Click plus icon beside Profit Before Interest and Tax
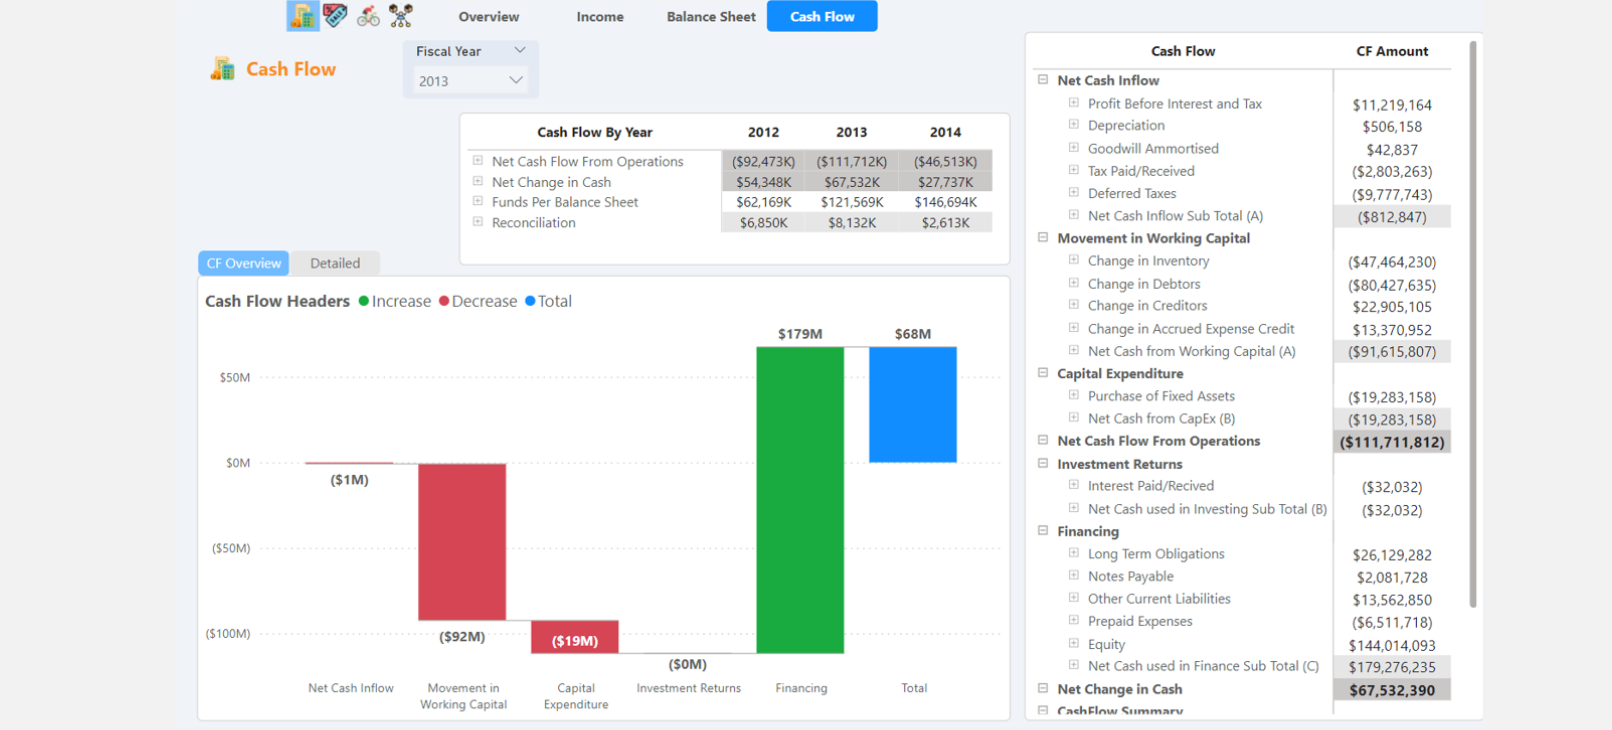Viewport: 1612px width, 730px height. tap(1073, 103)
